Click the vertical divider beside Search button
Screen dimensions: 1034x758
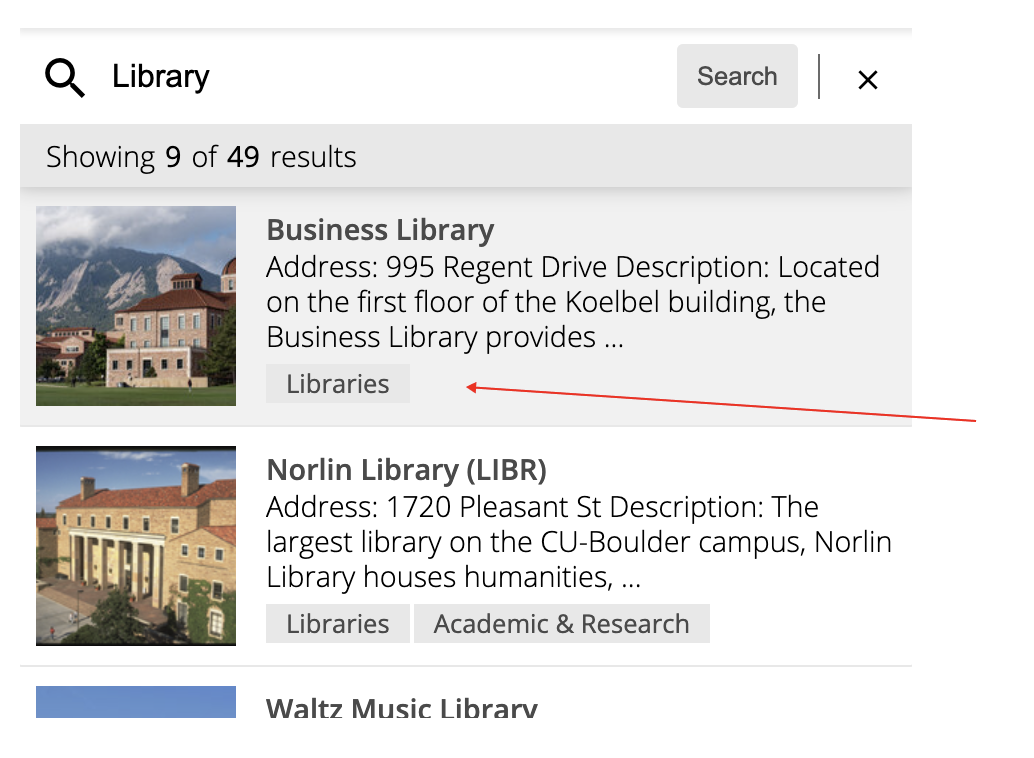819,77
